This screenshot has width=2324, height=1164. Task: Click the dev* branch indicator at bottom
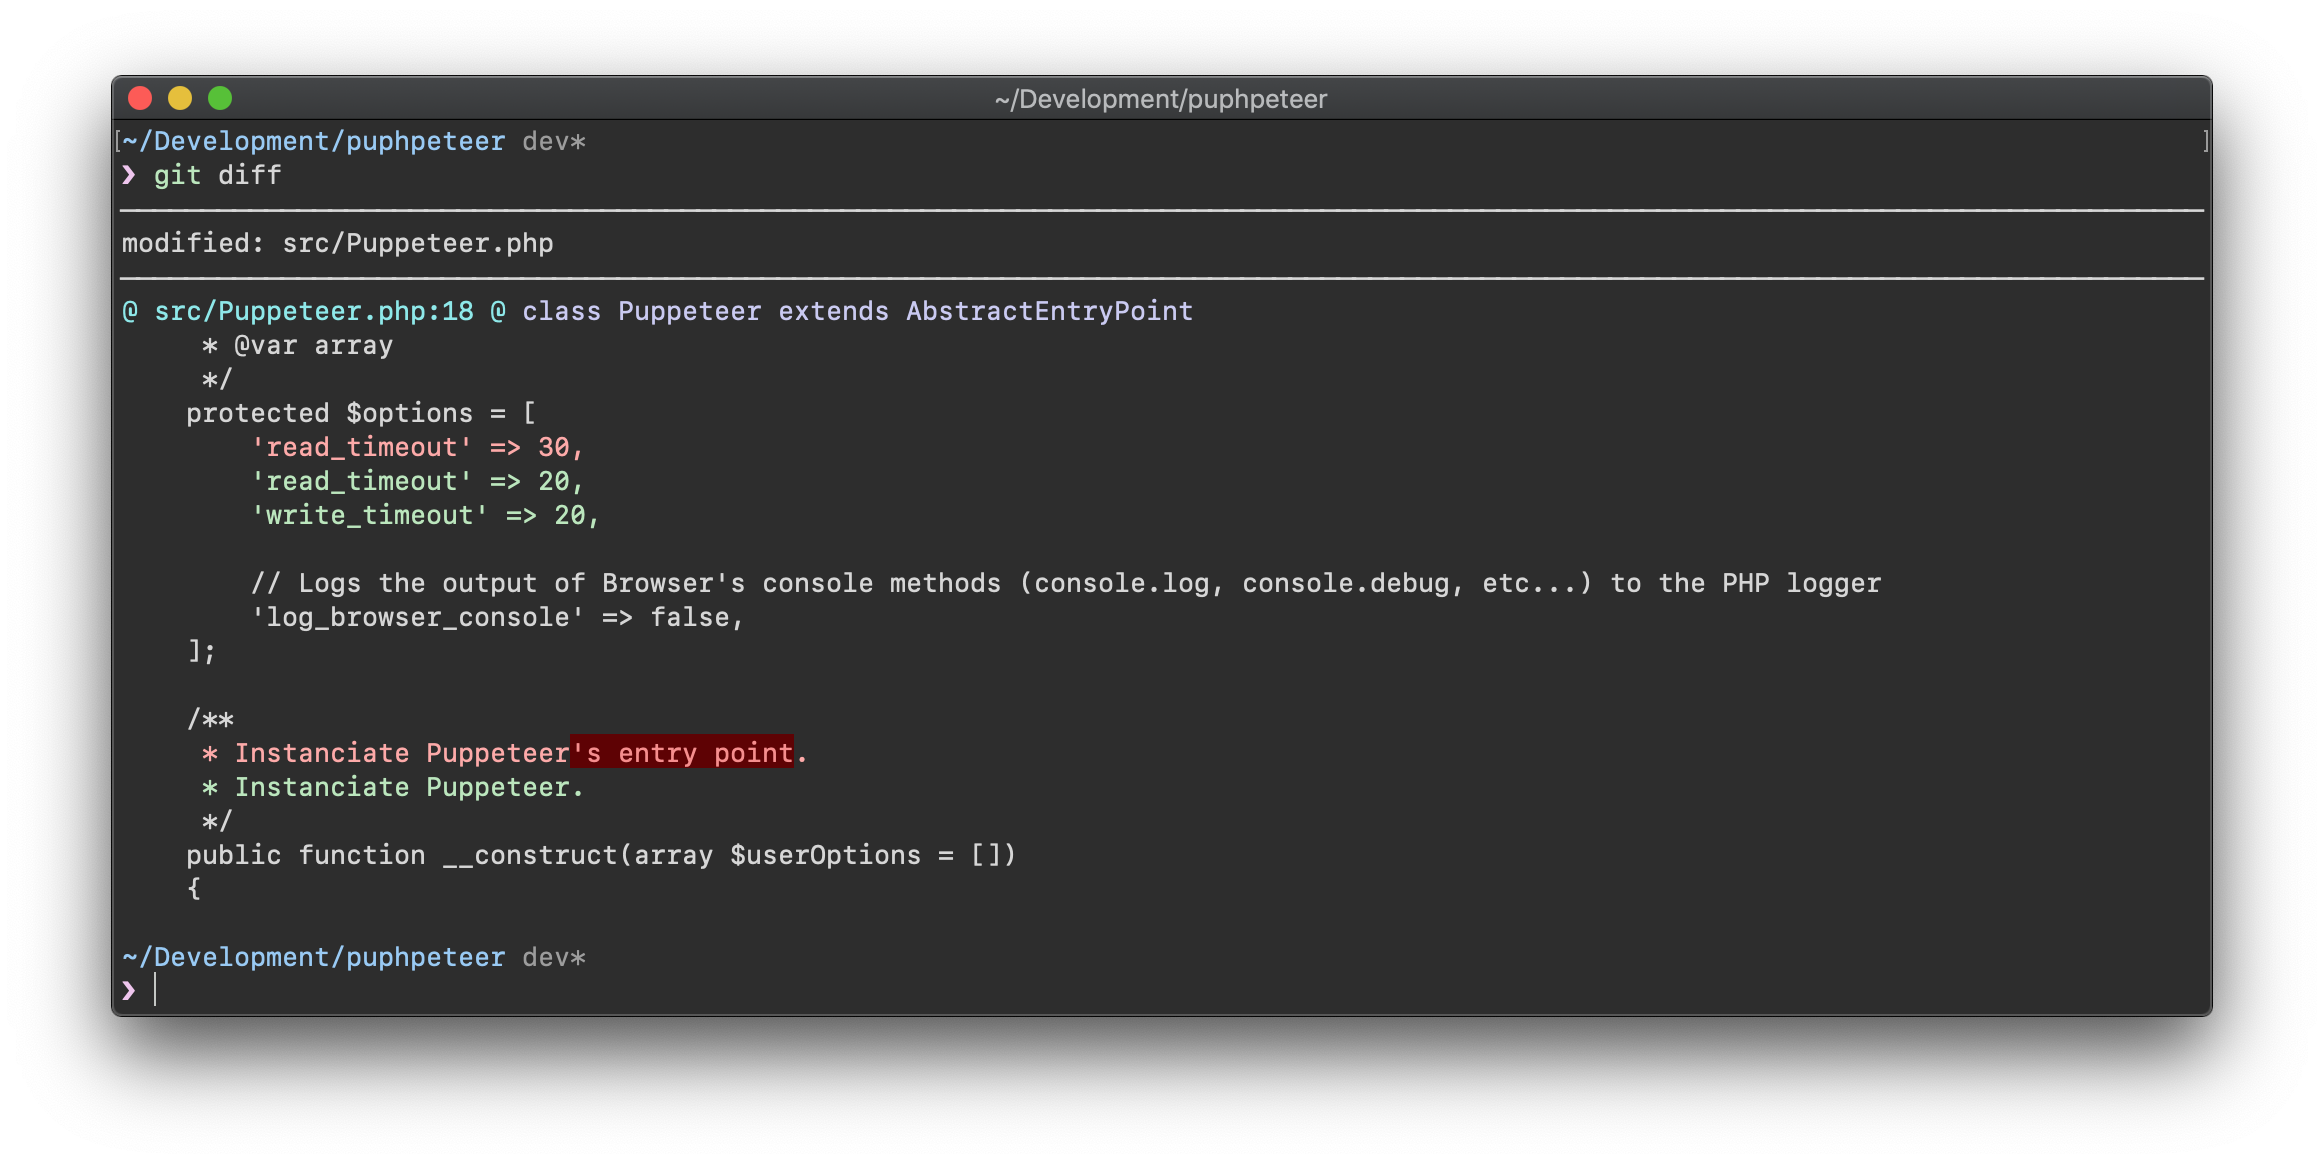tap(553, 957)
